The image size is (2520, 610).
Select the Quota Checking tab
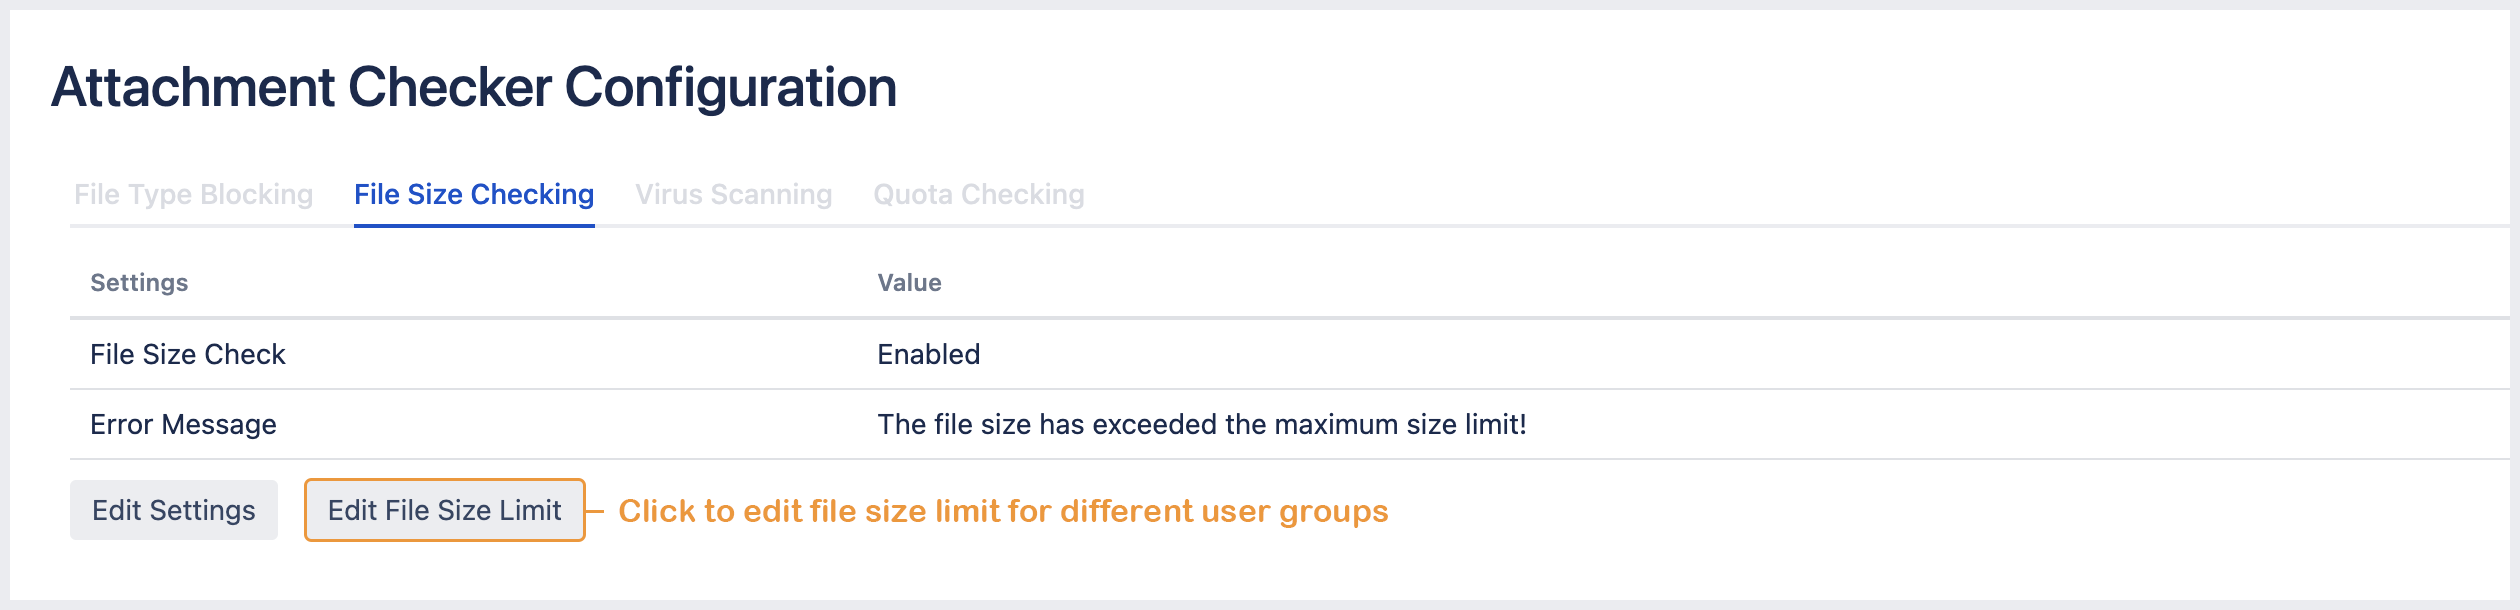coord(979,195)
